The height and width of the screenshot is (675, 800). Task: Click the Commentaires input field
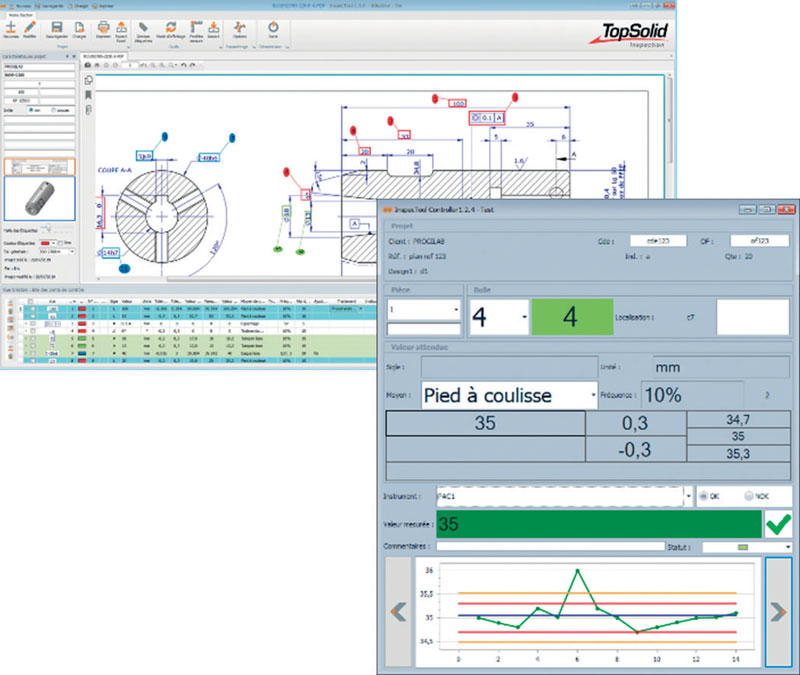(551, 546)
